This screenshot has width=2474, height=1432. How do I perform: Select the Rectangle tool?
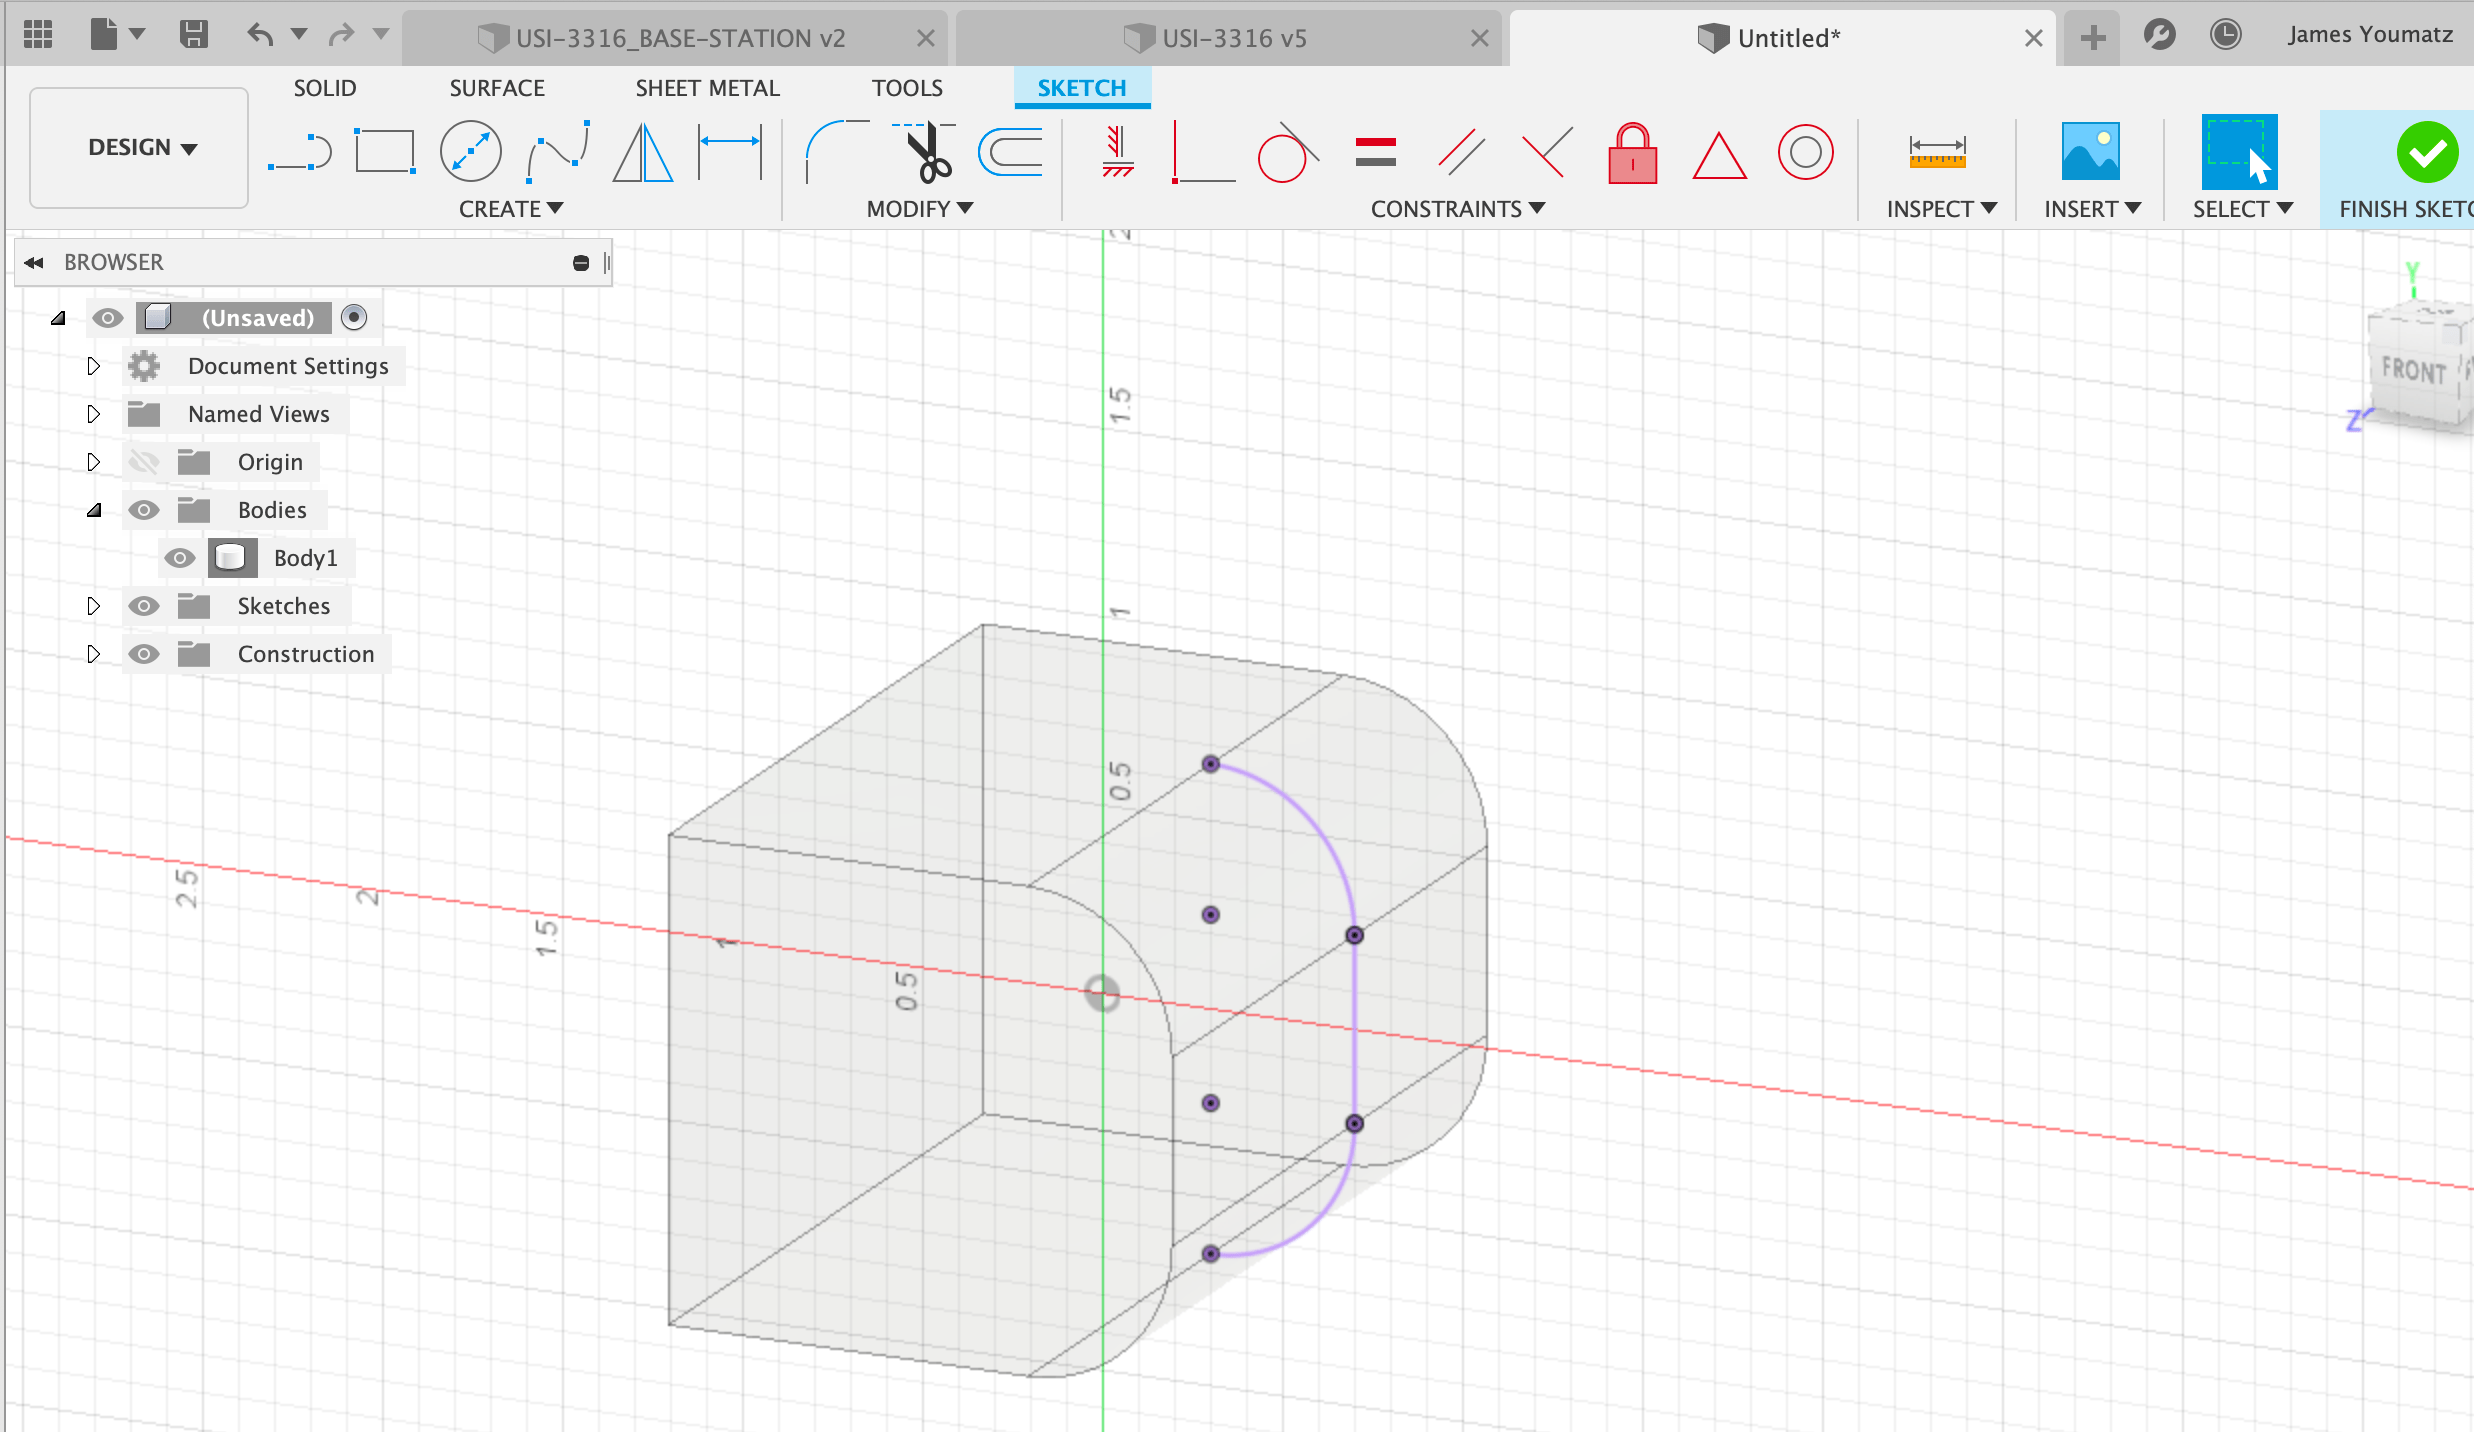click(385, 150)
